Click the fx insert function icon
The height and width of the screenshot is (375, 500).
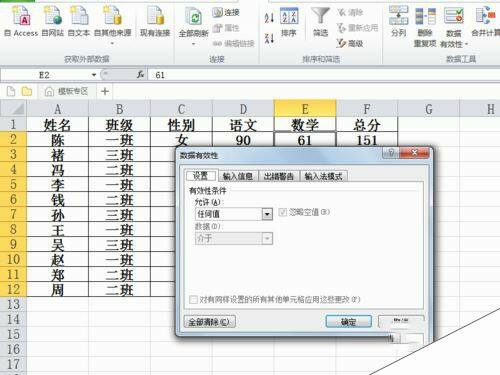[x=141, y=75]
